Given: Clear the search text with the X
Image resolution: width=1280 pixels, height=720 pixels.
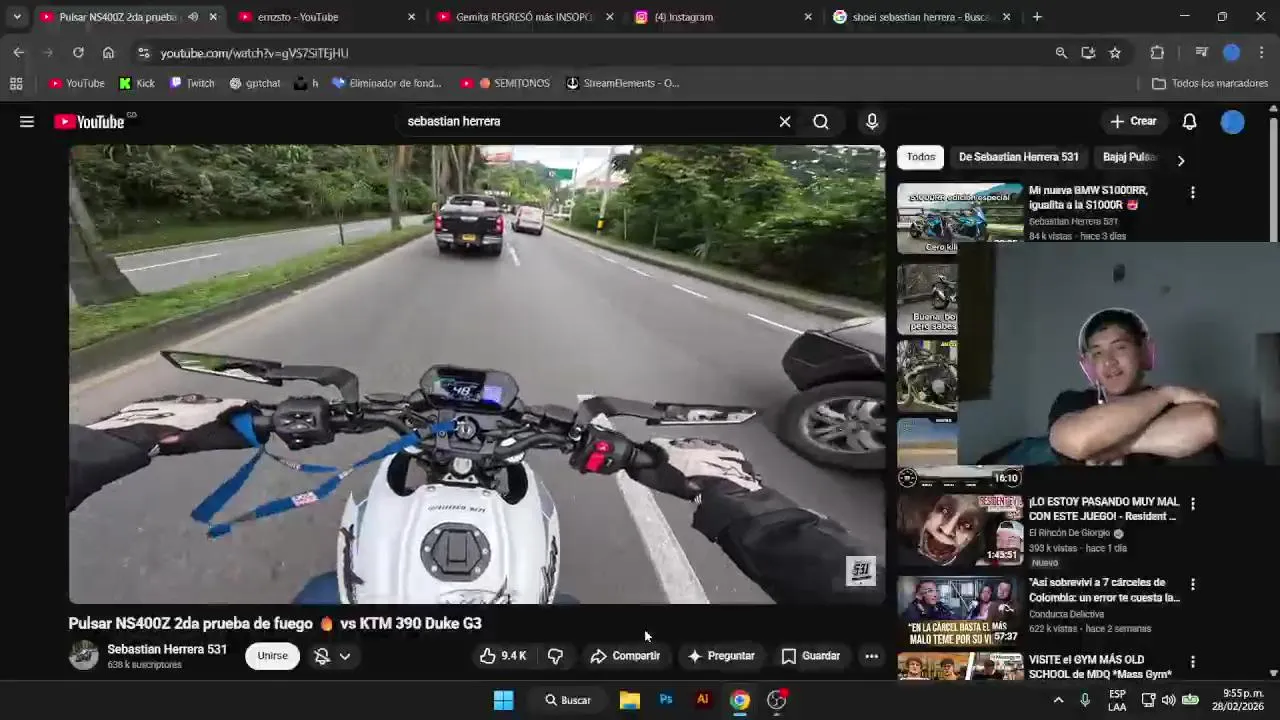Looking at the screenshot, I should (785, 122).
